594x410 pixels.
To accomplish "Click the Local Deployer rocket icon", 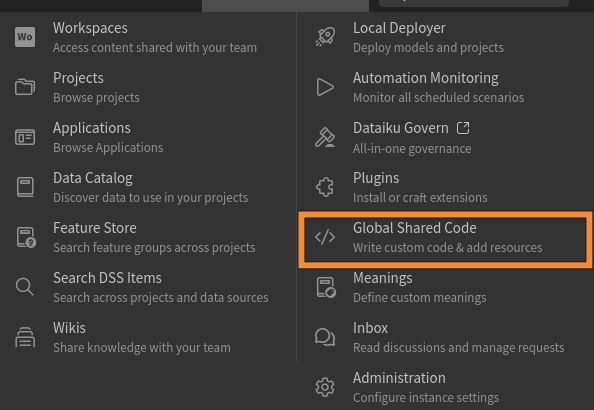I will [x=325, y=37].
